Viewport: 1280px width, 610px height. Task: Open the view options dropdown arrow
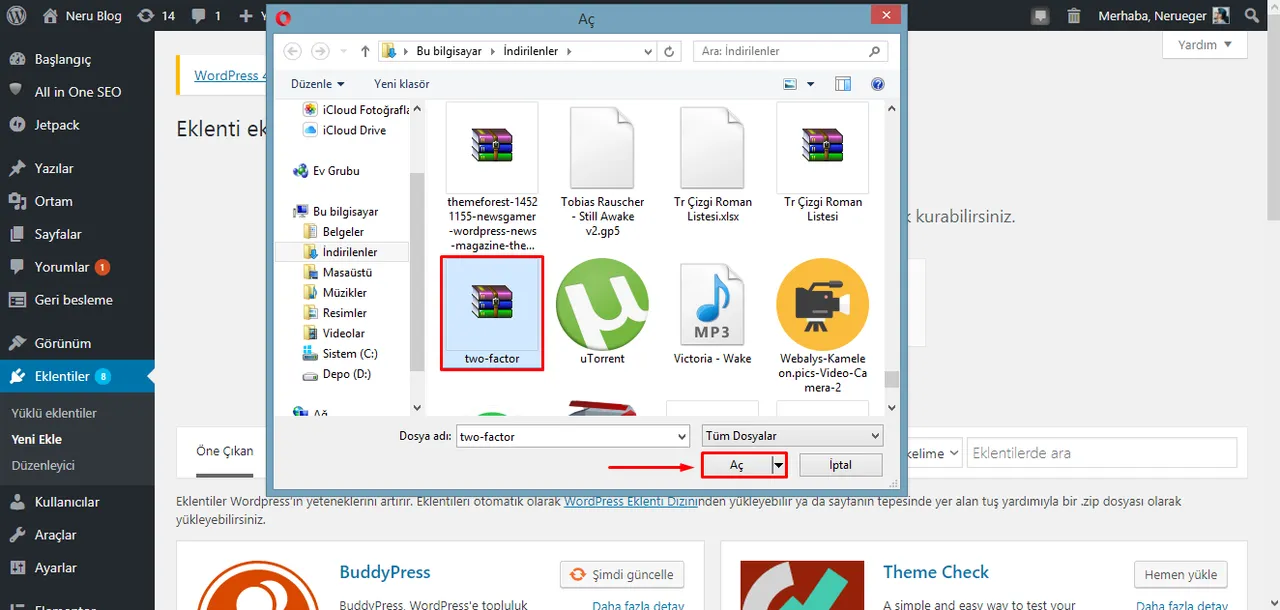811,84
